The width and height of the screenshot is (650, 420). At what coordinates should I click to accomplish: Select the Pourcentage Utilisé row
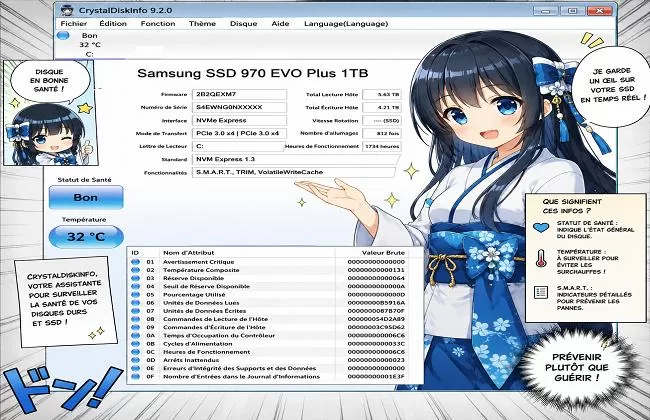pos(274,295)
